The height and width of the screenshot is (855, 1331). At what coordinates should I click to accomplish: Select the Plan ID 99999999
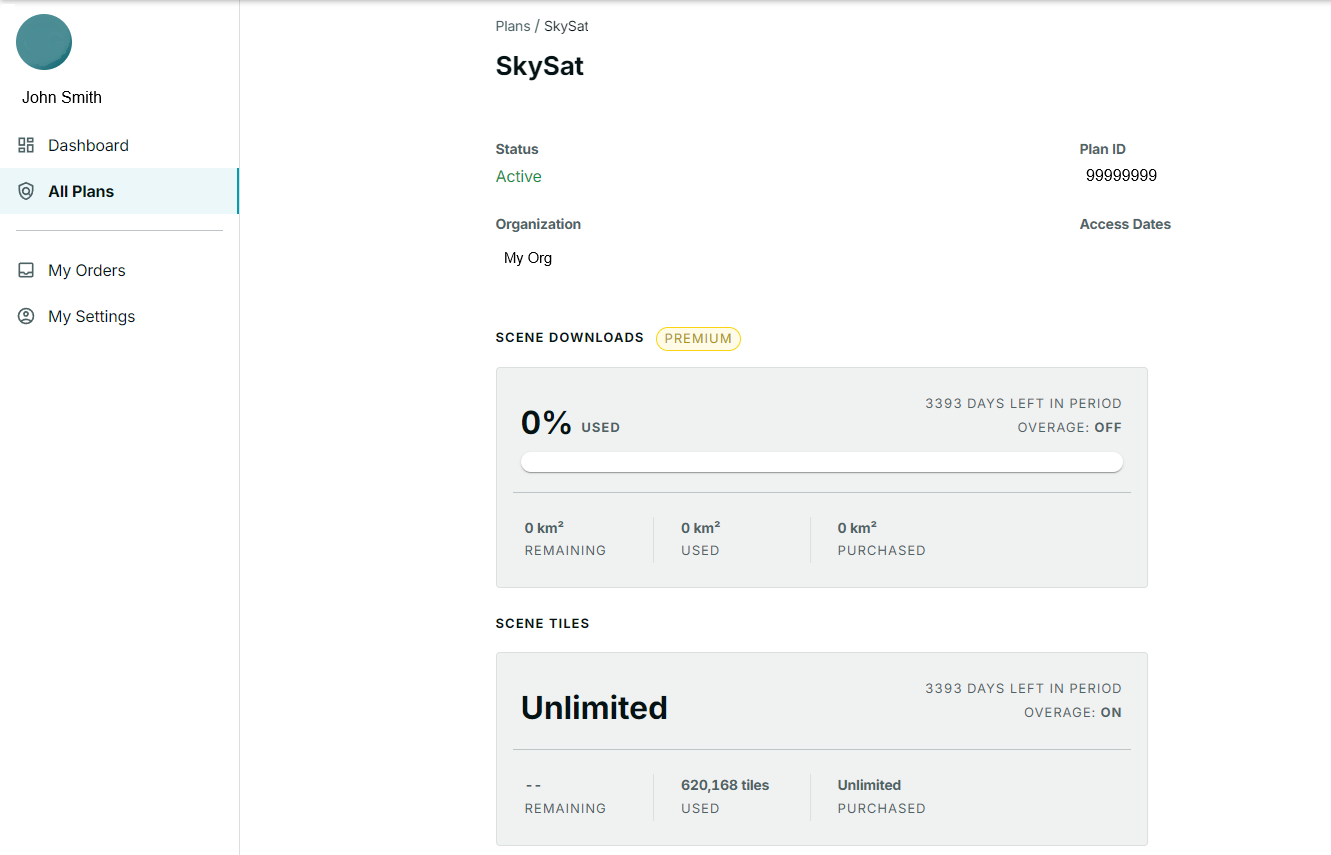[x=1121, y=176]
